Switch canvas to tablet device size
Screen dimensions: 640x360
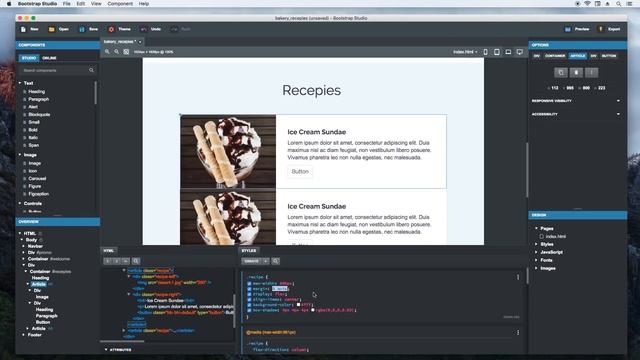point(497,52)
